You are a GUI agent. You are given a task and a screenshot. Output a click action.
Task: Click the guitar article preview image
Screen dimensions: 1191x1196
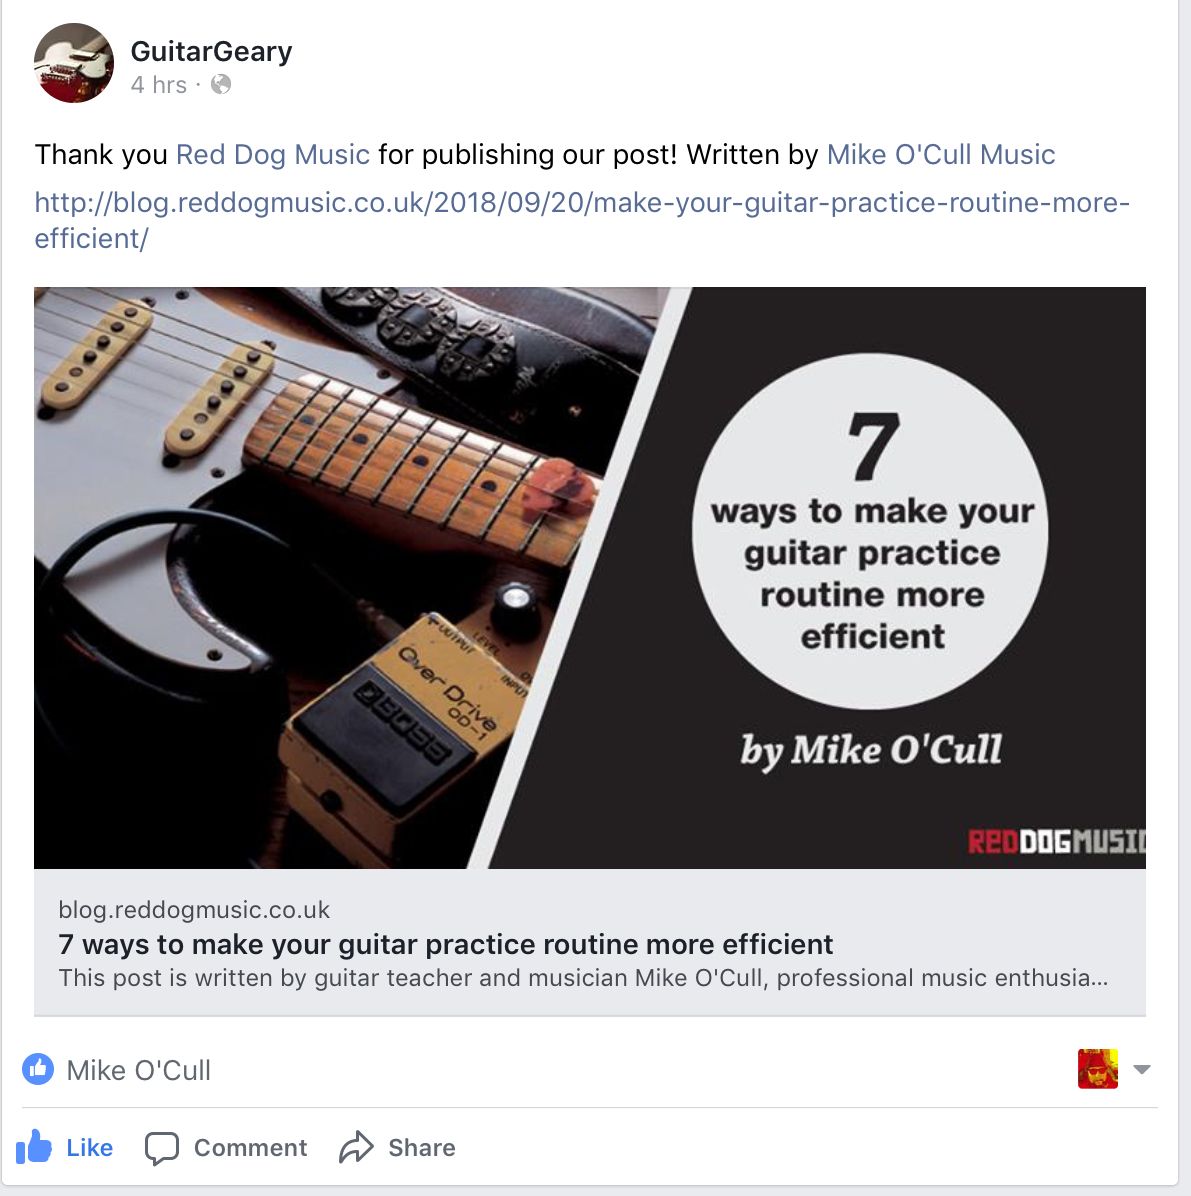[590, 577]
